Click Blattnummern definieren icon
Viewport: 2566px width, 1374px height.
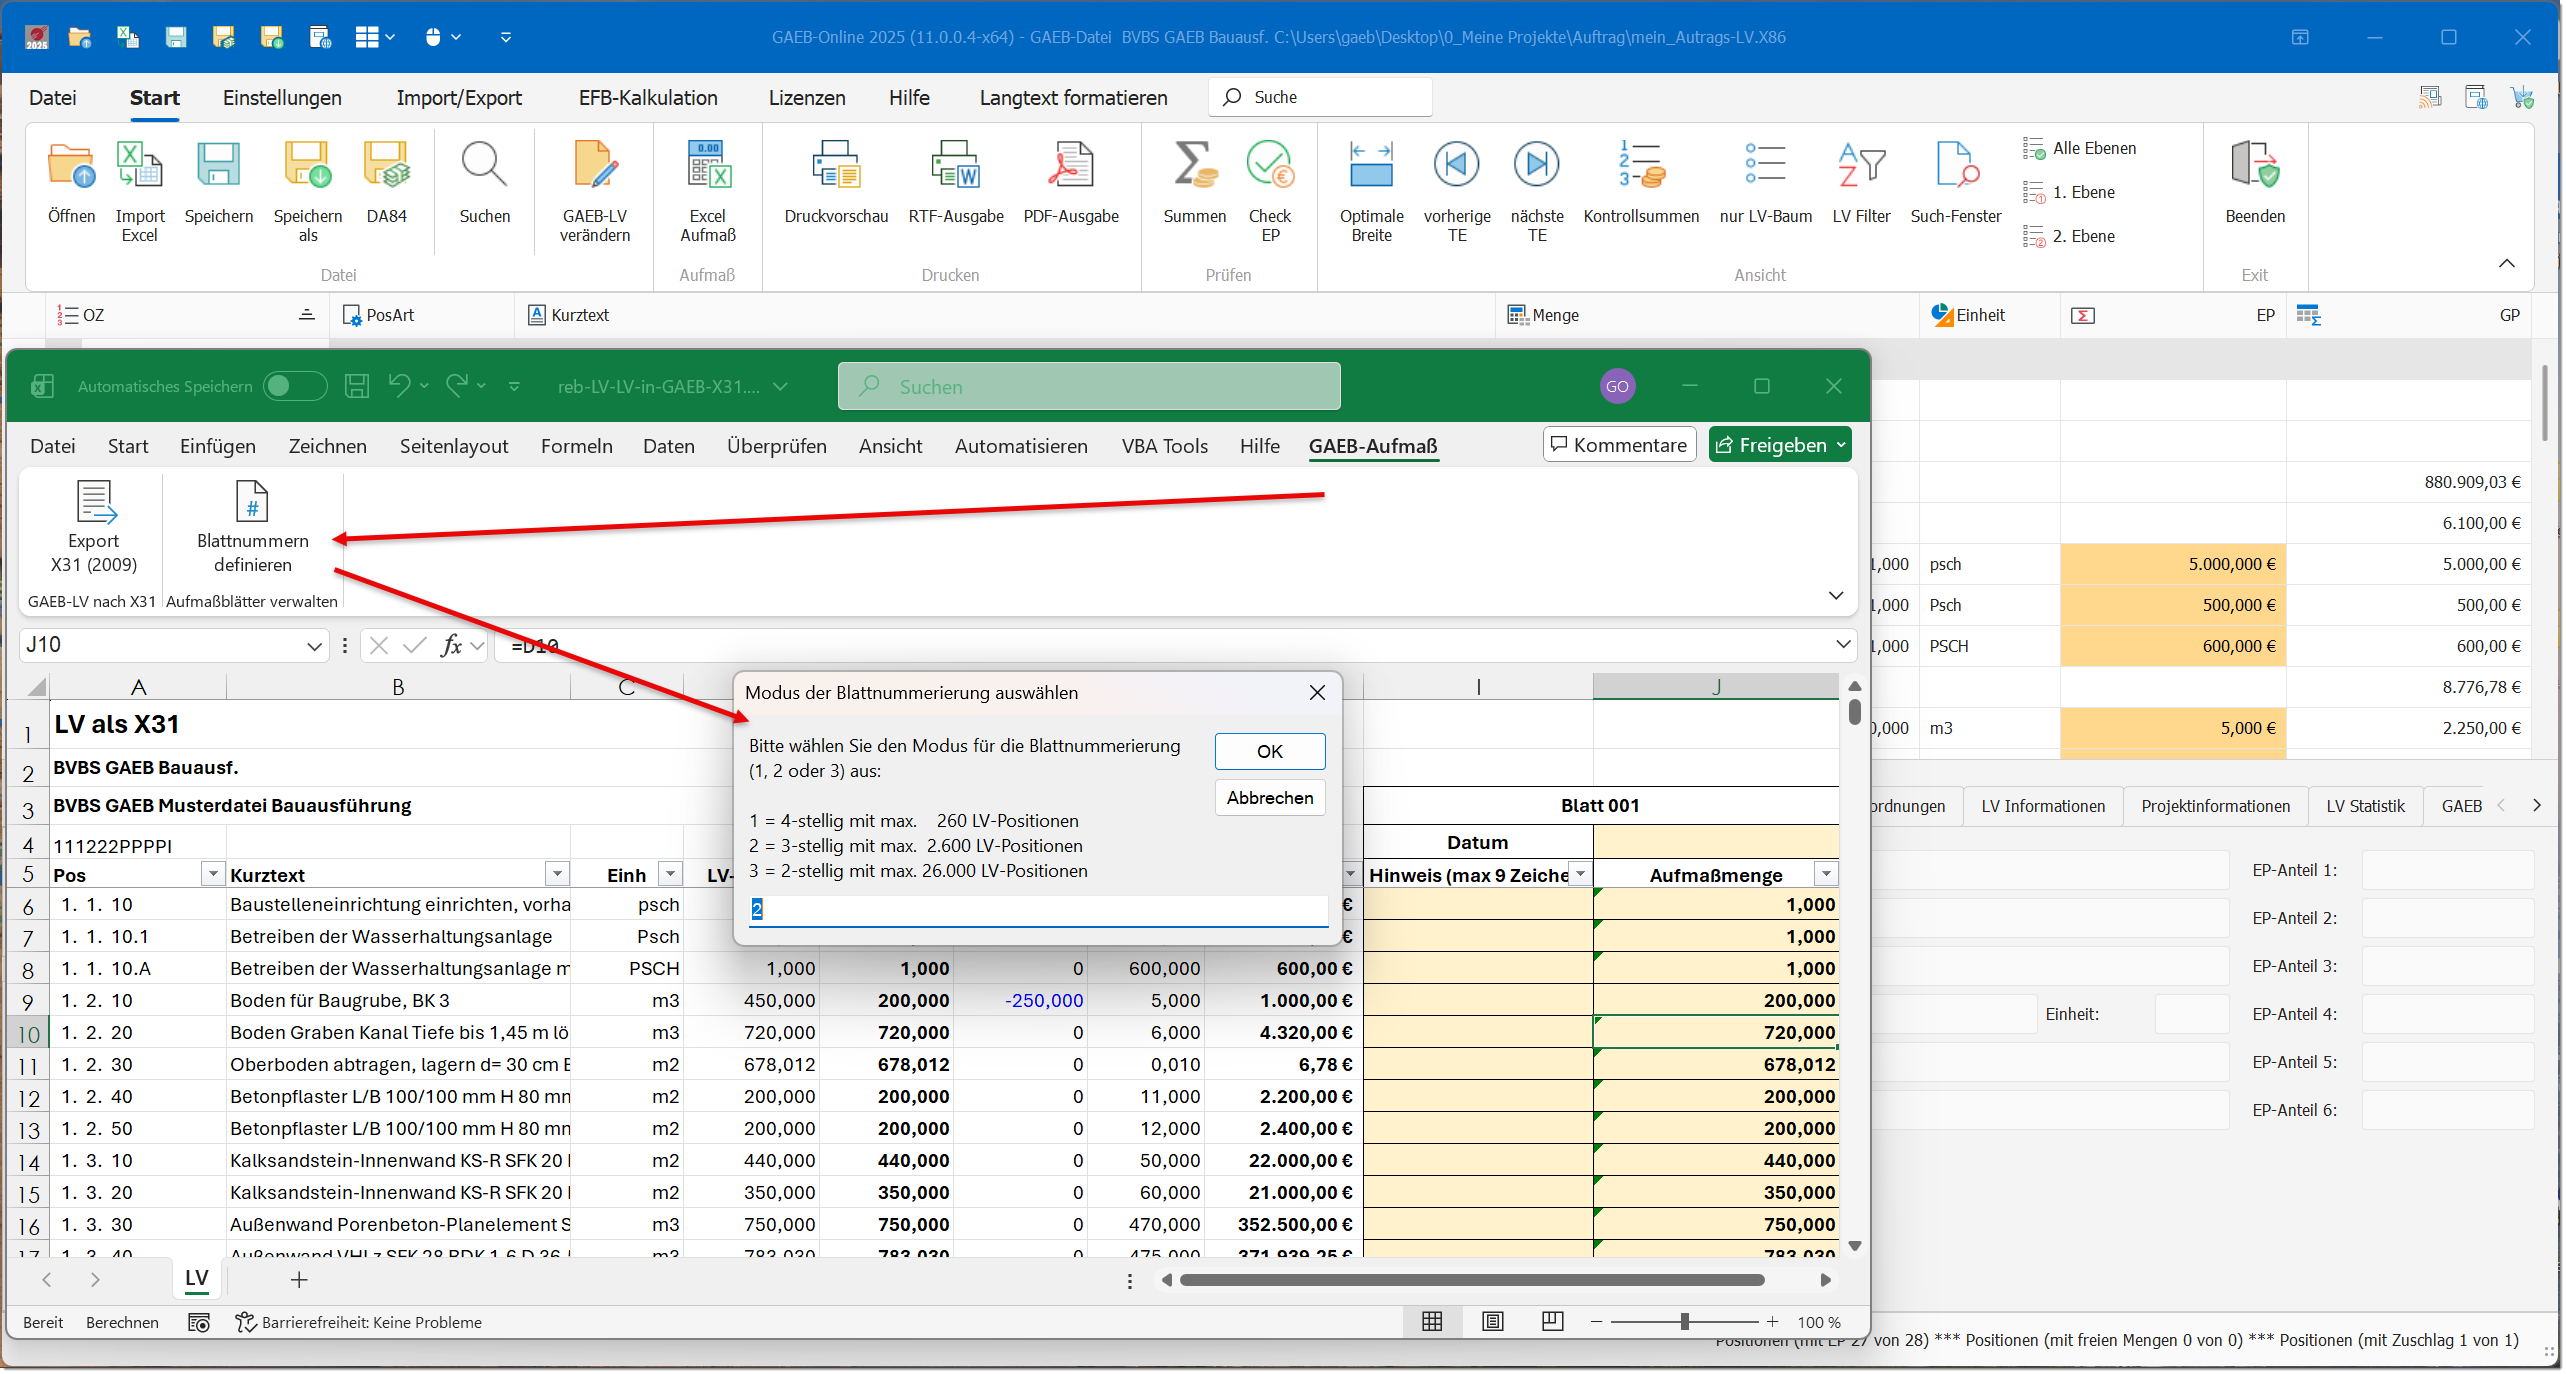point(252,502)
